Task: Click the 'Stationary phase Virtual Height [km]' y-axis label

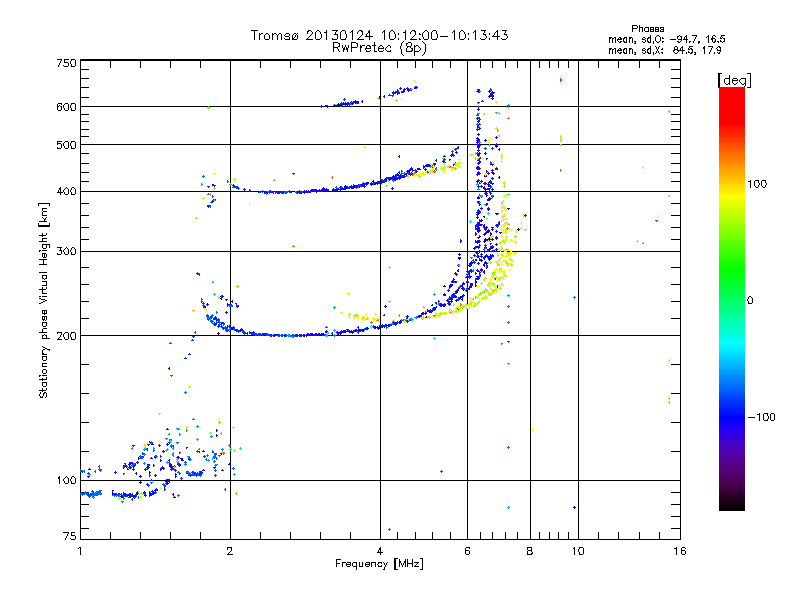Action: click(43, 301)
